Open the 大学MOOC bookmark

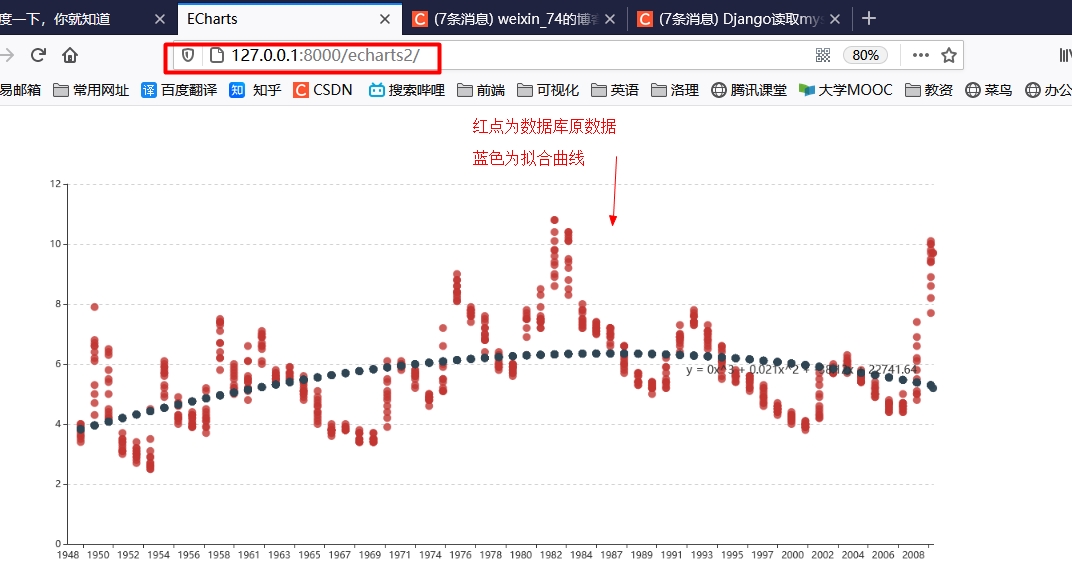[846, 90]
